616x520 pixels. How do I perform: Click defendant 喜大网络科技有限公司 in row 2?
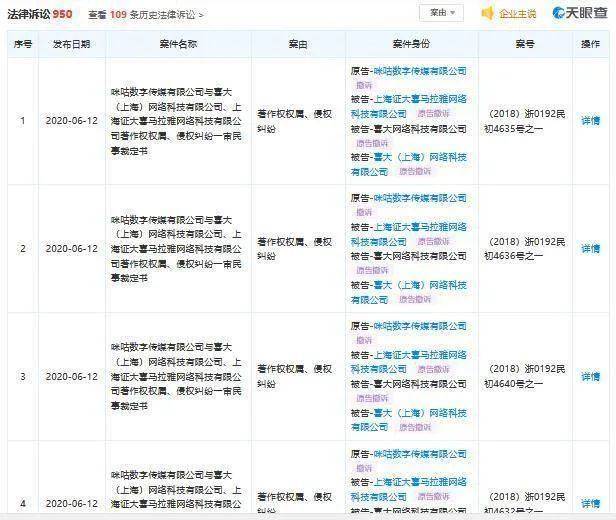420,256
